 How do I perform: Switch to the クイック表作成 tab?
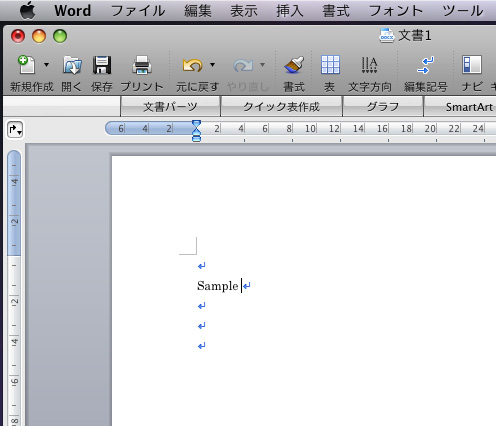tap(281, 107)
